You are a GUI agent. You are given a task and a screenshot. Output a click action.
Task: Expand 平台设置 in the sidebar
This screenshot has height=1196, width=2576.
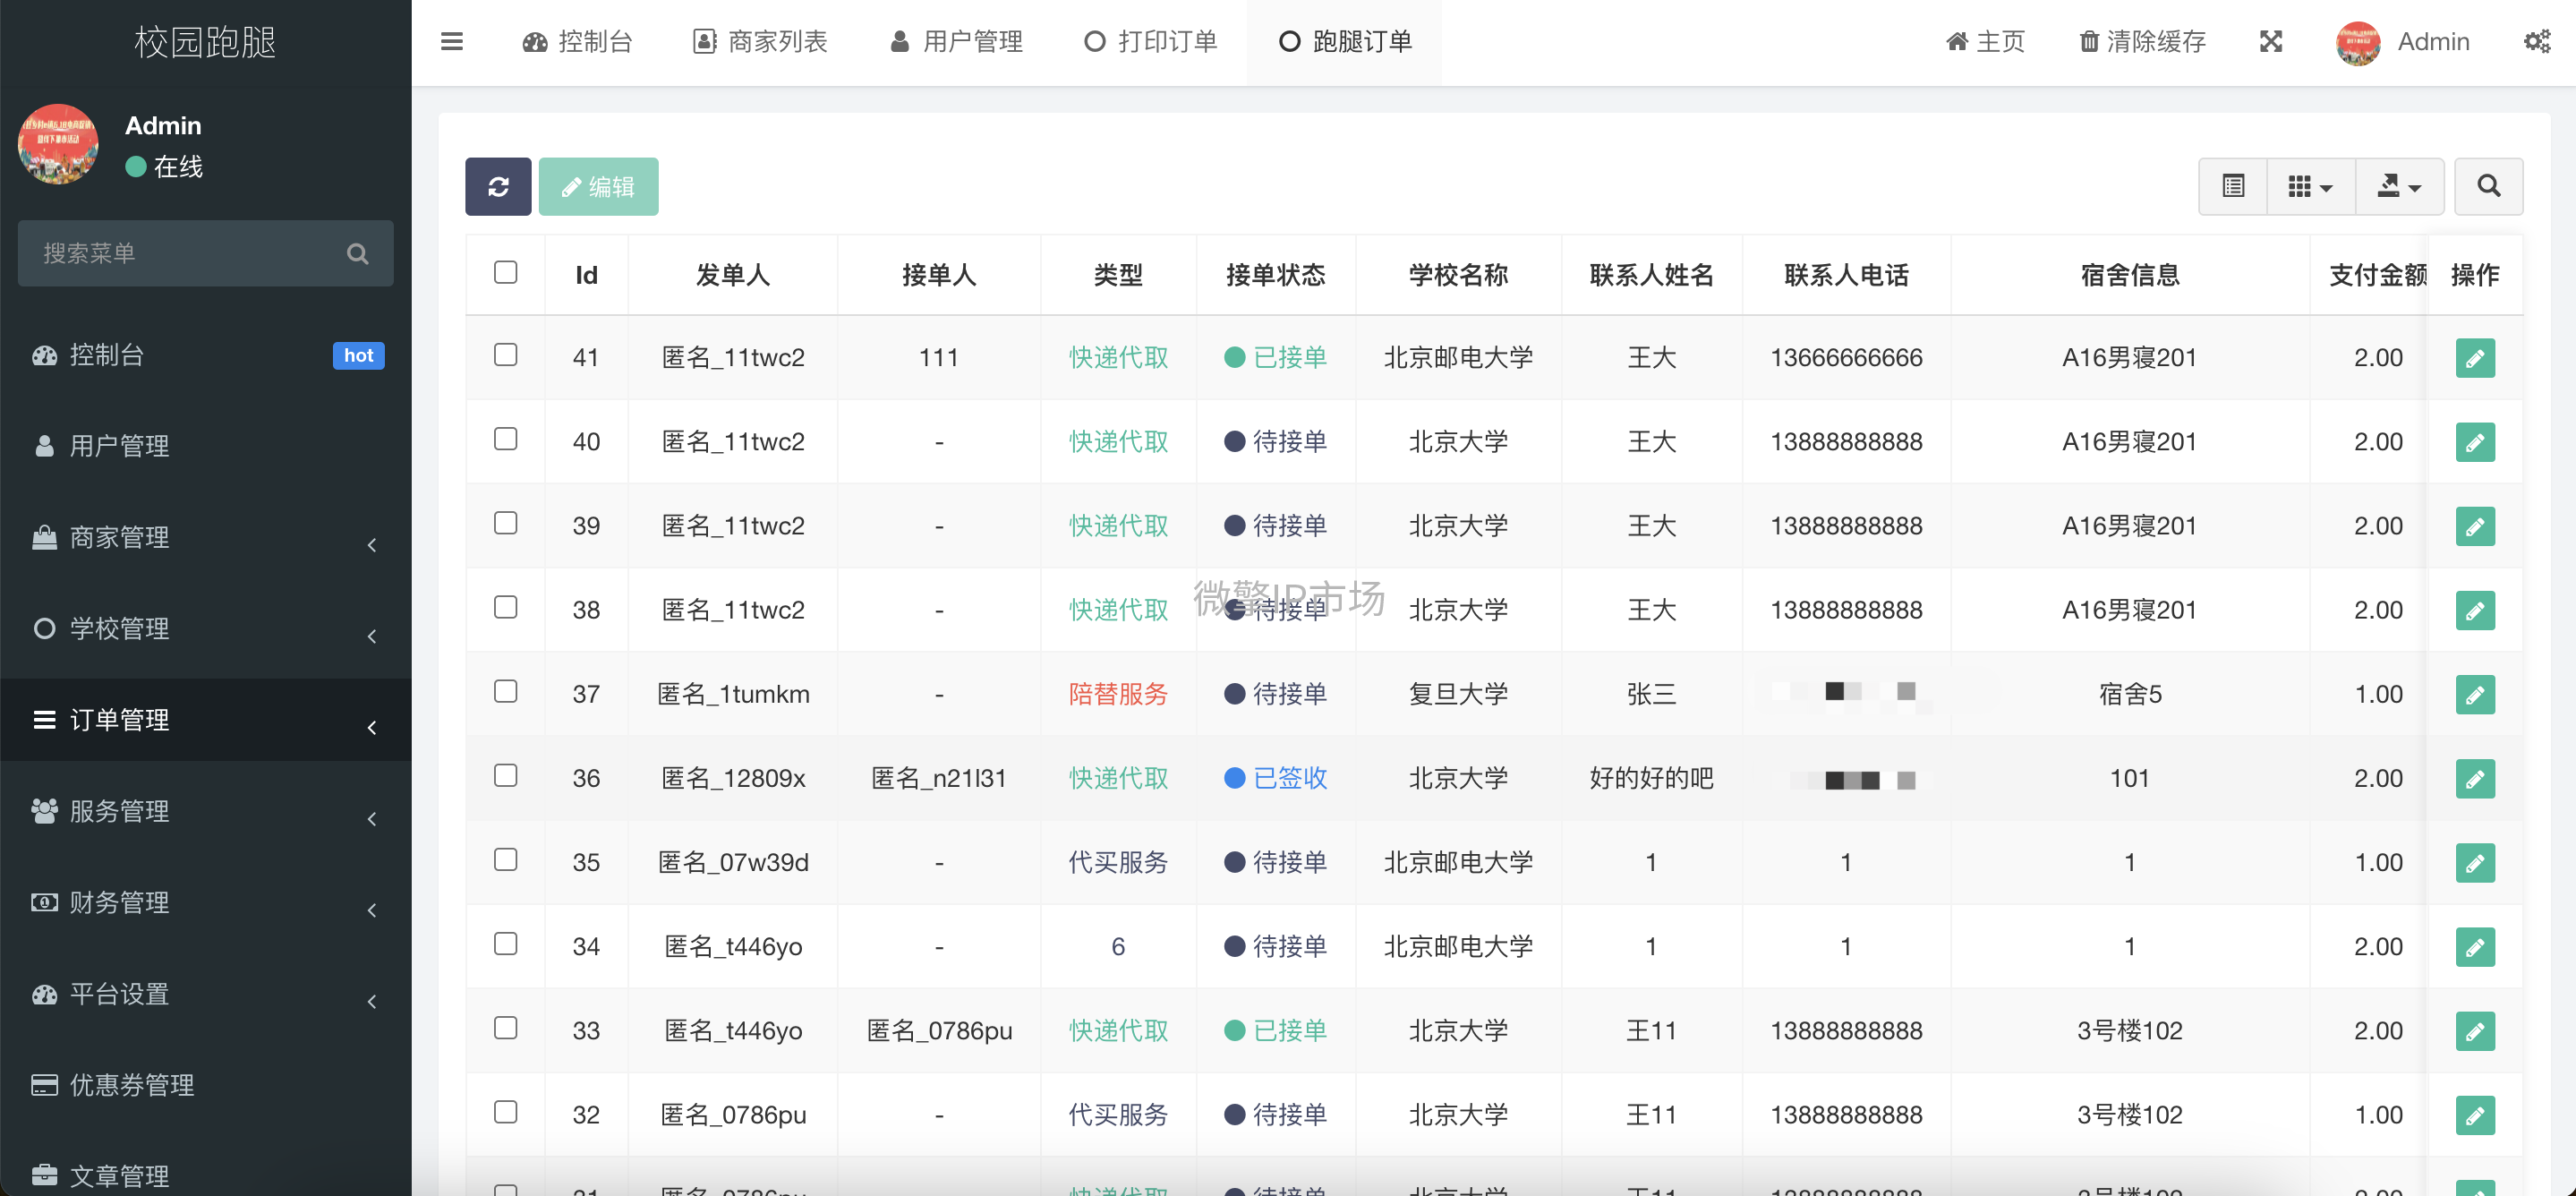206,994
